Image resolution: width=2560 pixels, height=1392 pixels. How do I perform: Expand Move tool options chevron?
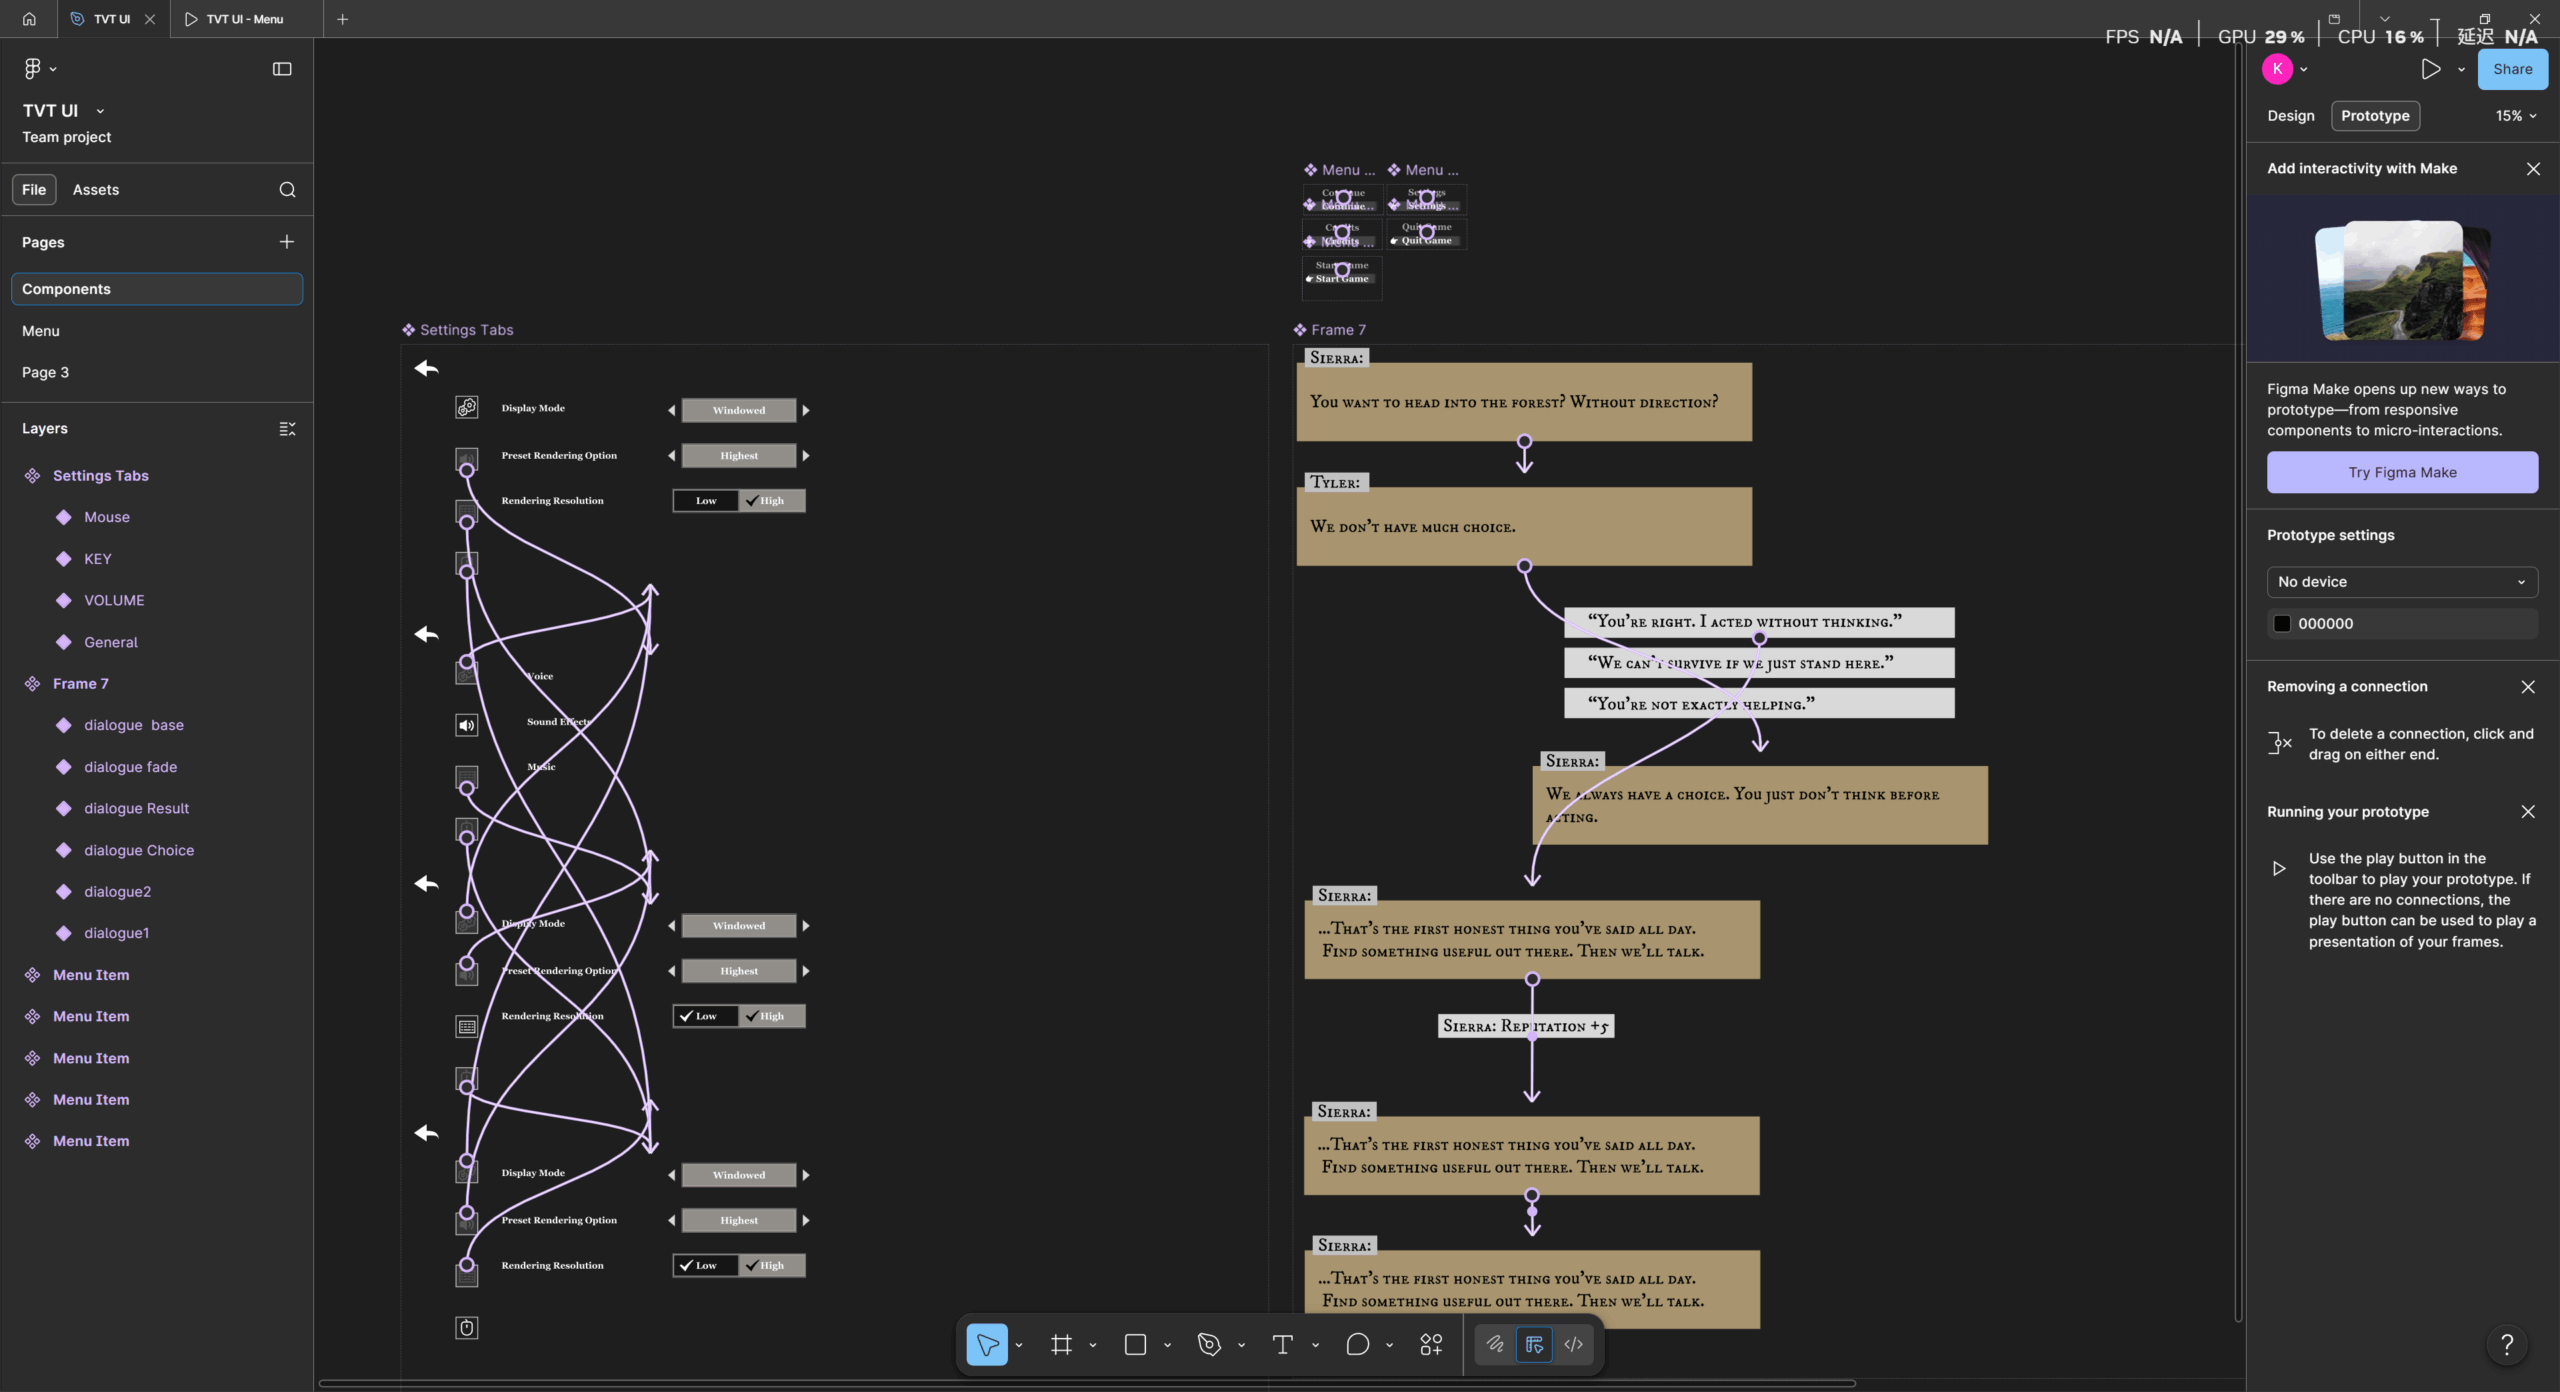[x=1019, y=1346]
